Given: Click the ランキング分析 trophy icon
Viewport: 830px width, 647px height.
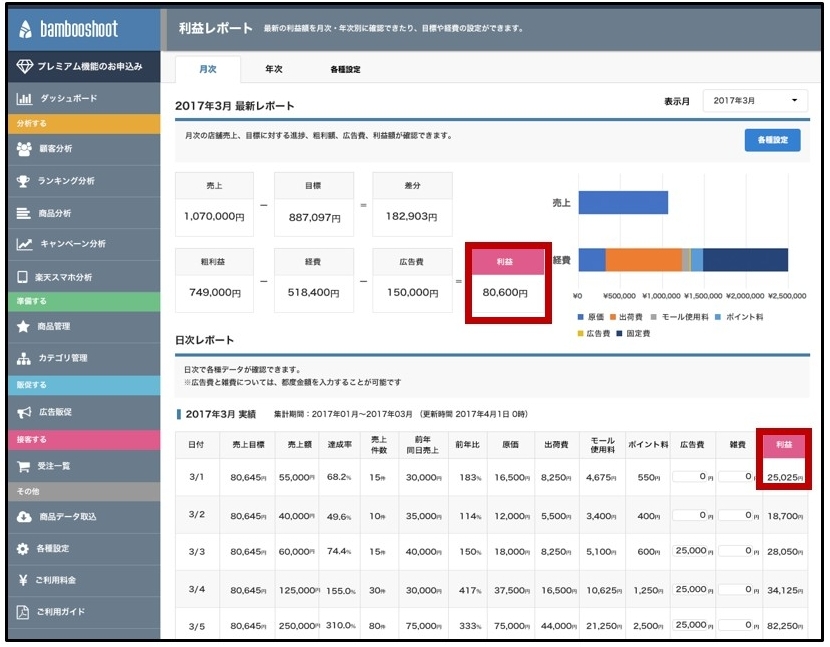Looking at the screenshot, I should [x=25, y=181].
